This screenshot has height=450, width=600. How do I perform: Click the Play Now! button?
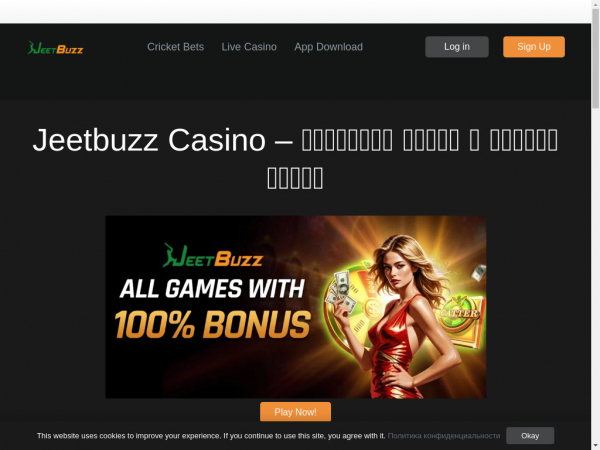(295, 412)
